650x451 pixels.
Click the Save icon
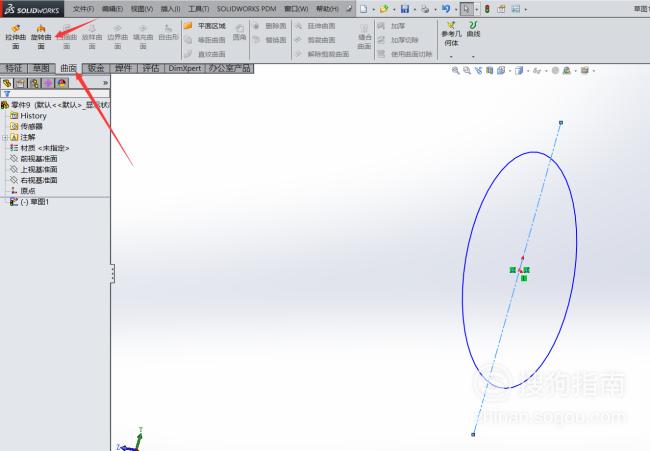click(405, 9)
